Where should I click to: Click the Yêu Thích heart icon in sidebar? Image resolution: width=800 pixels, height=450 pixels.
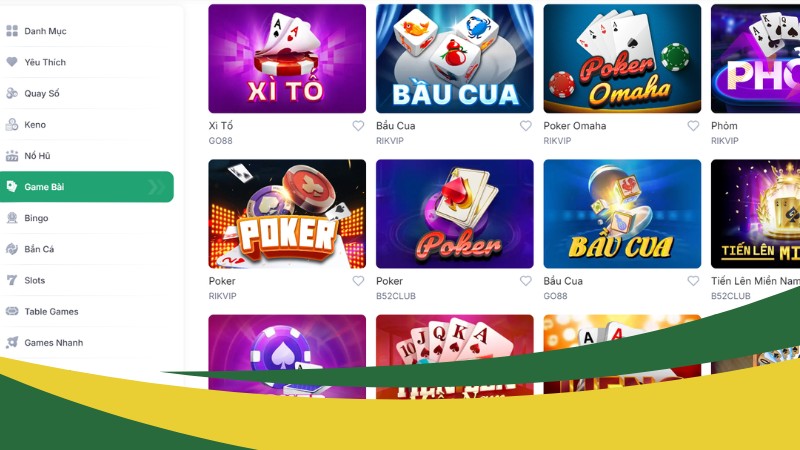point(12,62)
